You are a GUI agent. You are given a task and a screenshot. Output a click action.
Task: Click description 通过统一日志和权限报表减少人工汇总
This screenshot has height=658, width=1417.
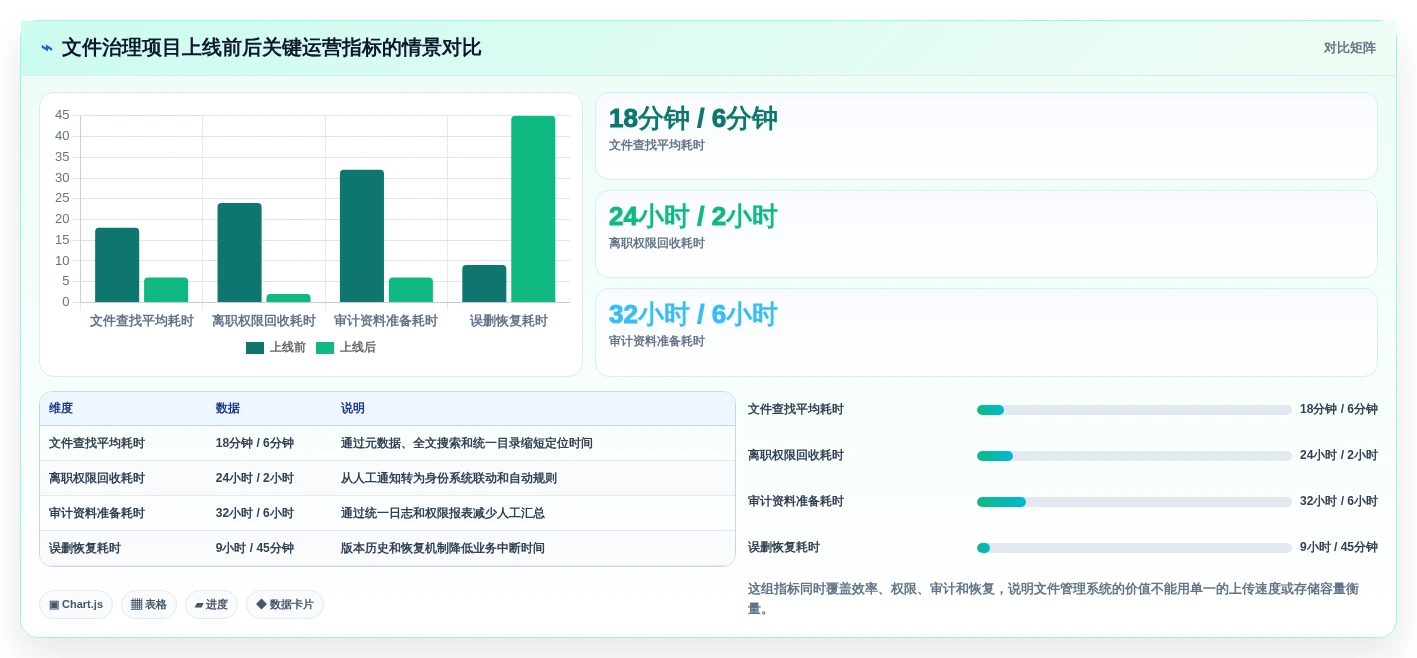[x=443, y=513]
